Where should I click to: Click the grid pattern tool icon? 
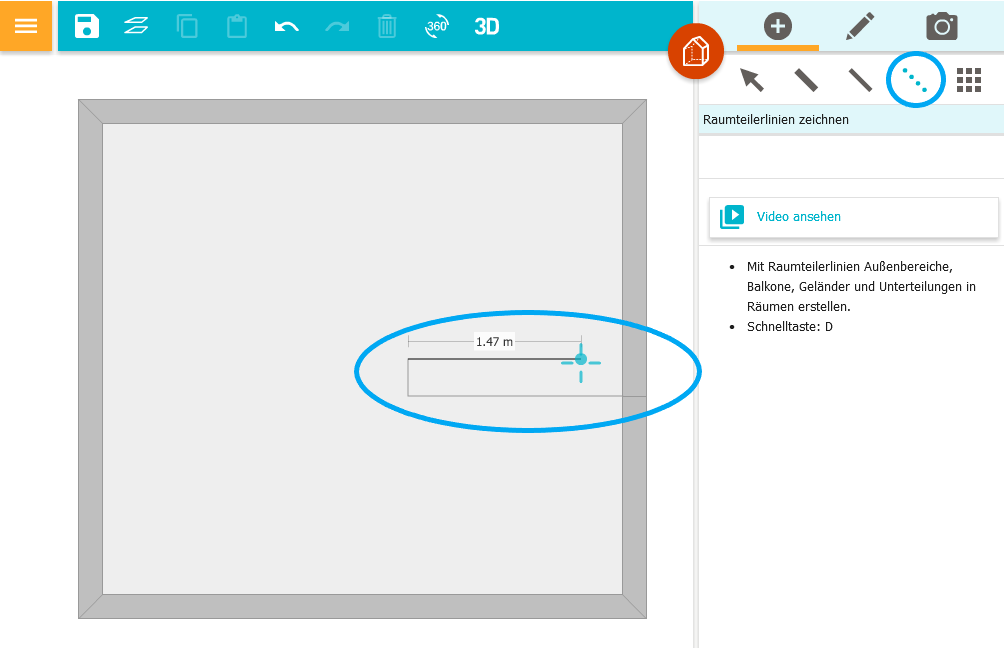(x=969, y=80)
